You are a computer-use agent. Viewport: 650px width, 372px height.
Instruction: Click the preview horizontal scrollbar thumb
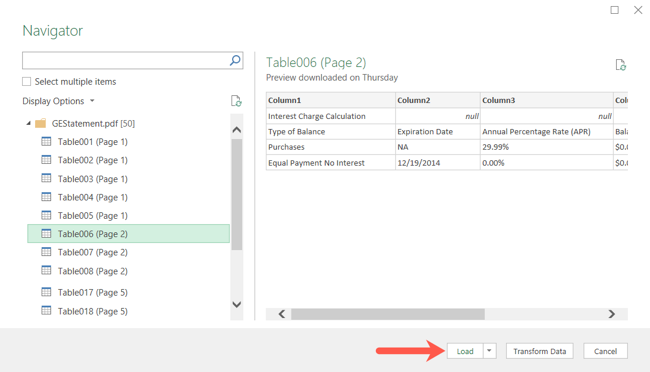point(388,314)
